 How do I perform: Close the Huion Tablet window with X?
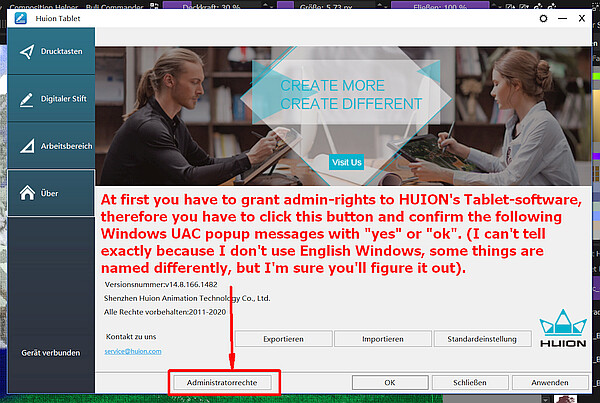click(582, 18)
